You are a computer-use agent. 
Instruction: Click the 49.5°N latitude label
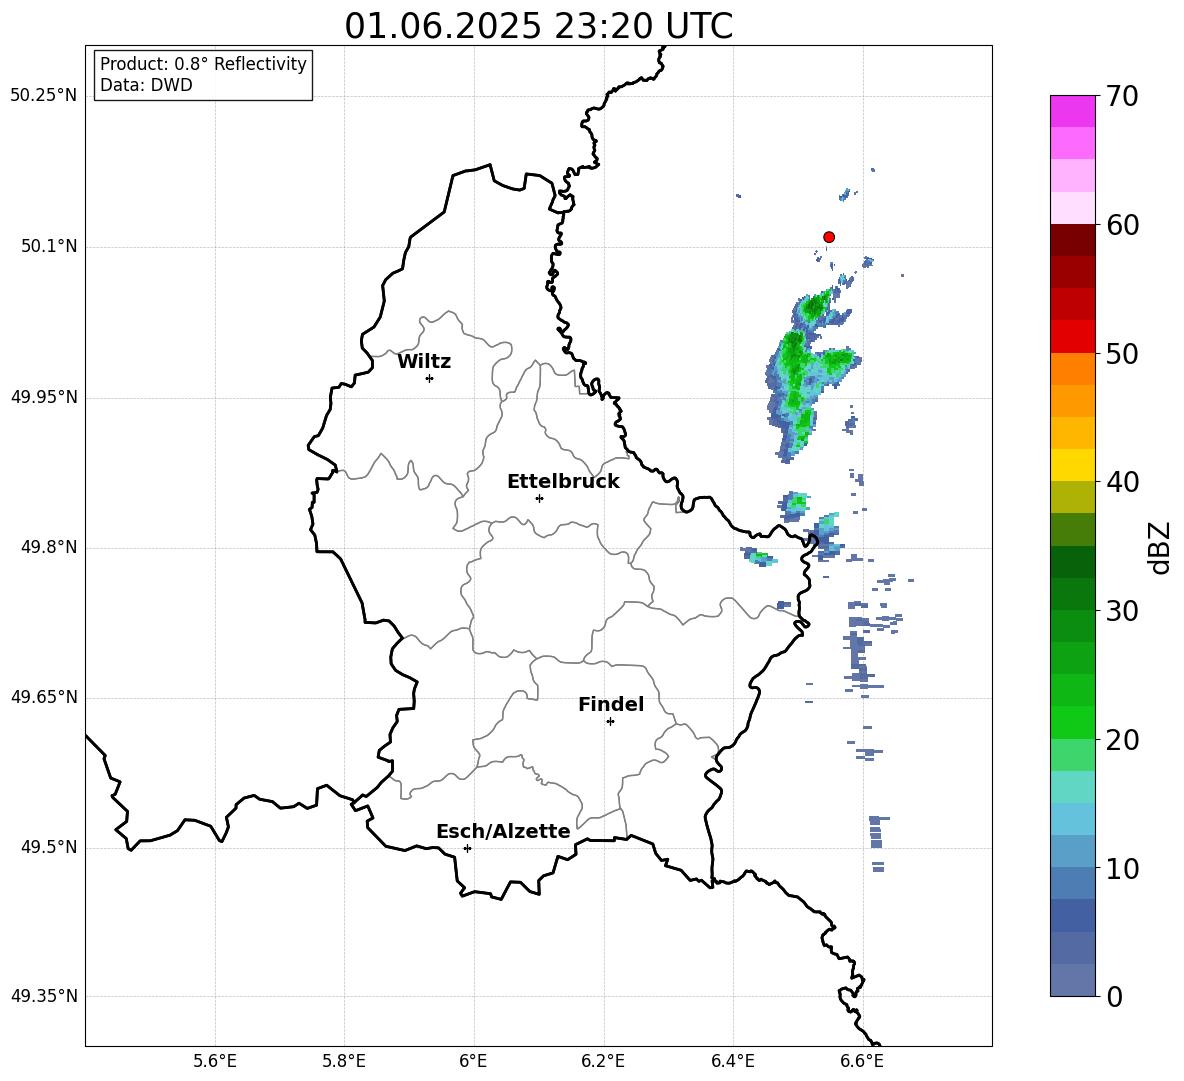49,847
